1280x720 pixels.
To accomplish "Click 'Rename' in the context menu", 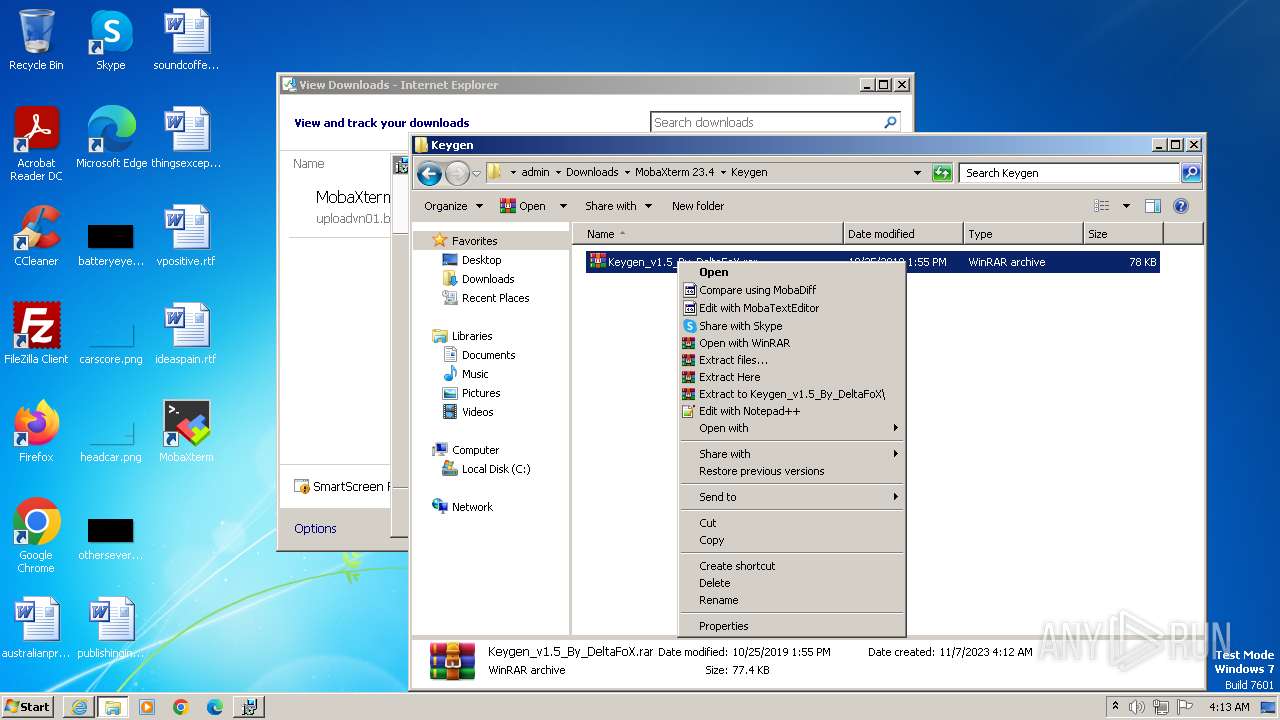I will pos(792,600).
